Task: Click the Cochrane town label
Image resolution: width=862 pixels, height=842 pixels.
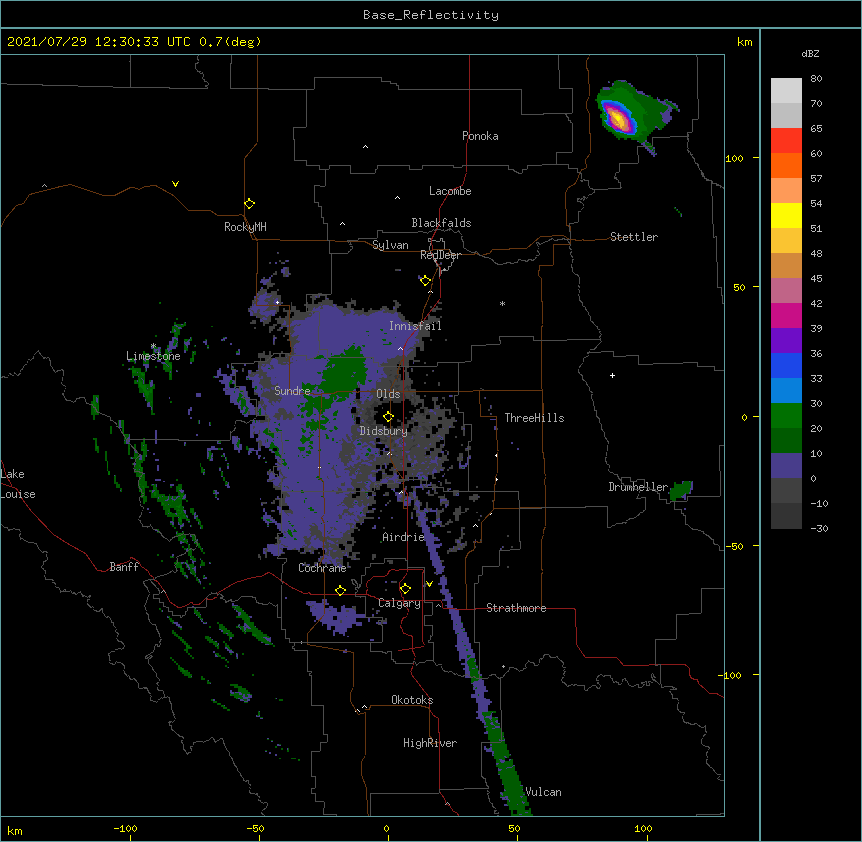Action: [322, 568]
